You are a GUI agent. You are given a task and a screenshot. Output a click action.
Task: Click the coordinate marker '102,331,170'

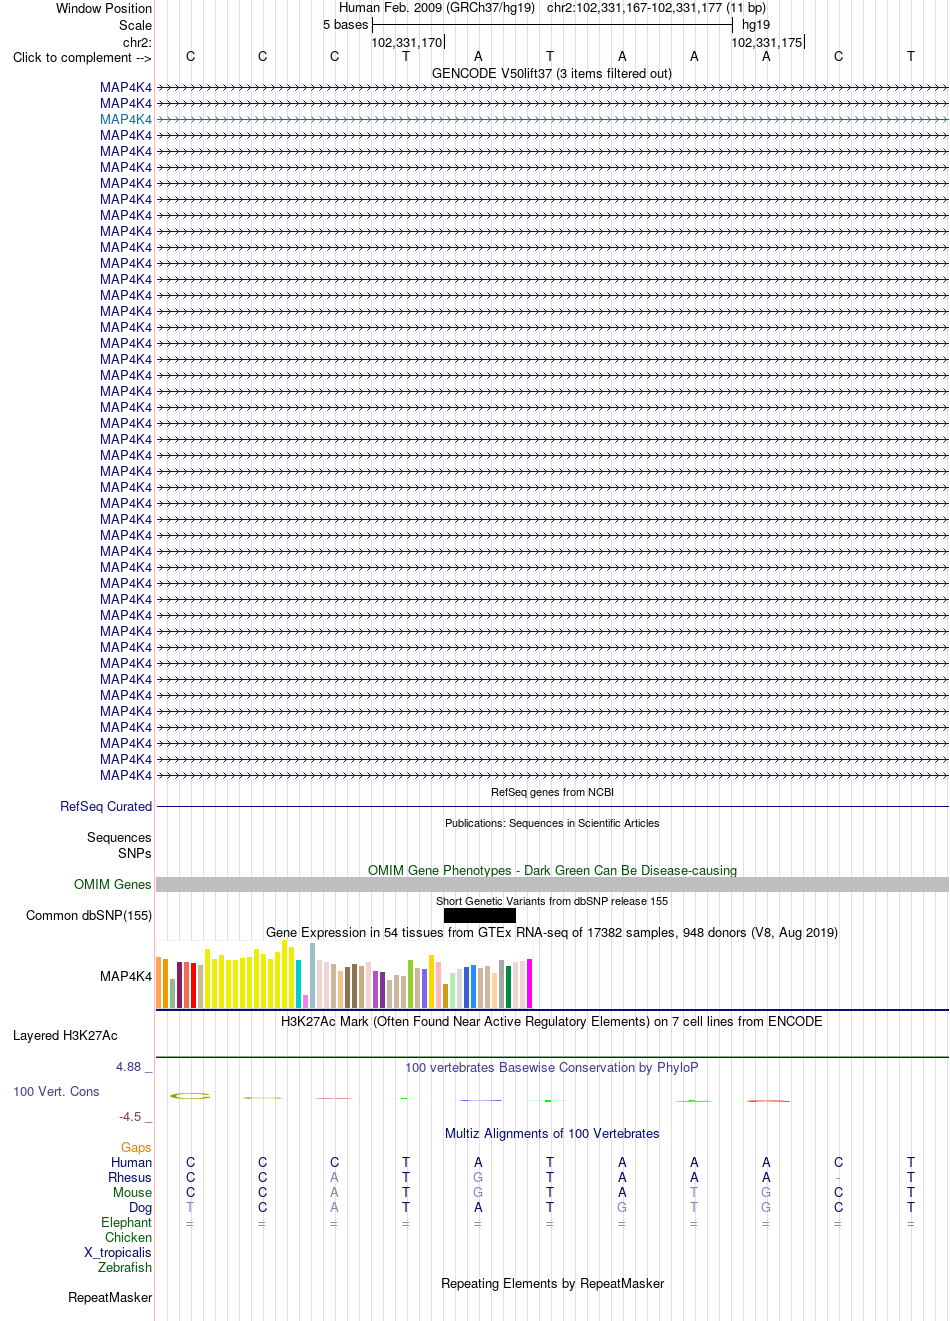(406, 42)
